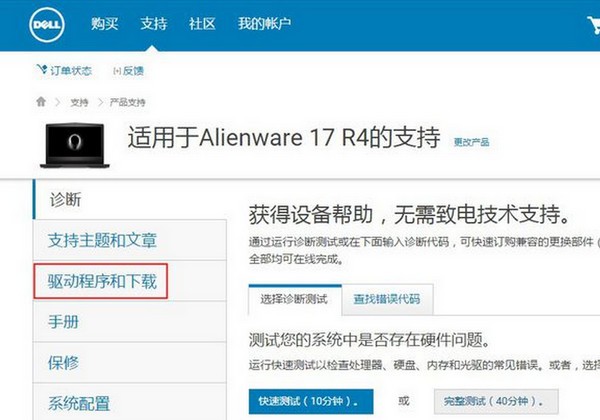The height and width of the screenshot is (420, 600).
Task: Open the 购买 navigation menu
Action: point(104,24)
